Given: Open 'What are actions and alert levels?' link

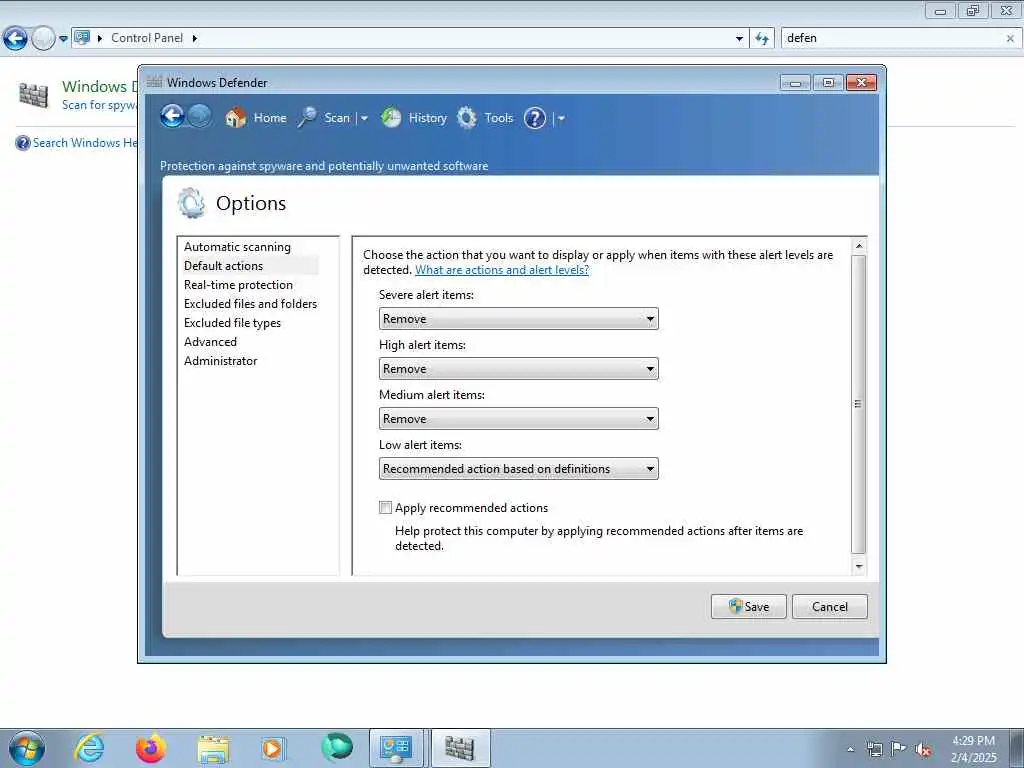Looking at the screenshot, I should coord(502,270).
